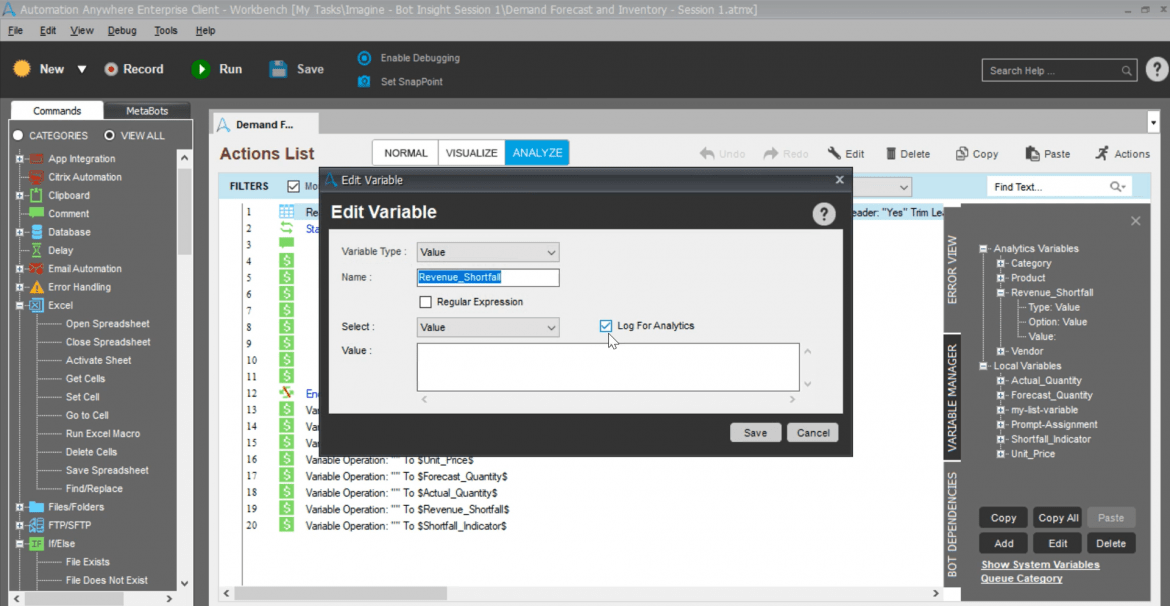Click the Actions running-man icon
1170x606 pixels.
coord(1101,153)
